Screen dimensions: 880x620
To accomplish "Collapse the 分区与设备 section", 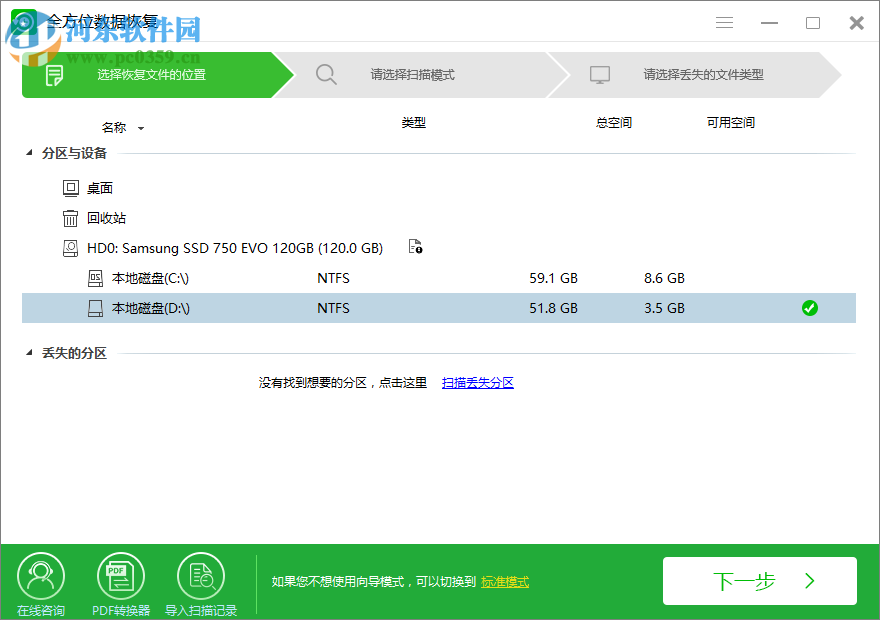I will coord(27,153).
